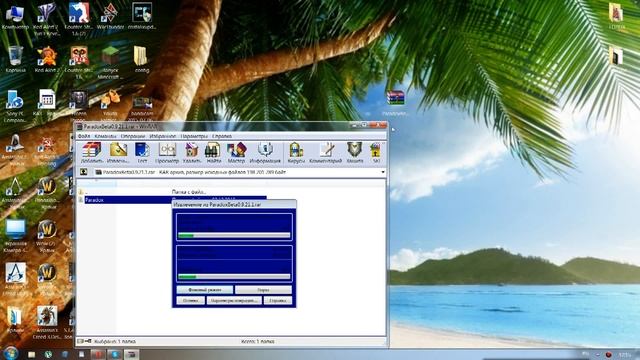Open the Справка menu in the menu bar
The height and width of the screenshot is (360, 640).
coord(222,136)
